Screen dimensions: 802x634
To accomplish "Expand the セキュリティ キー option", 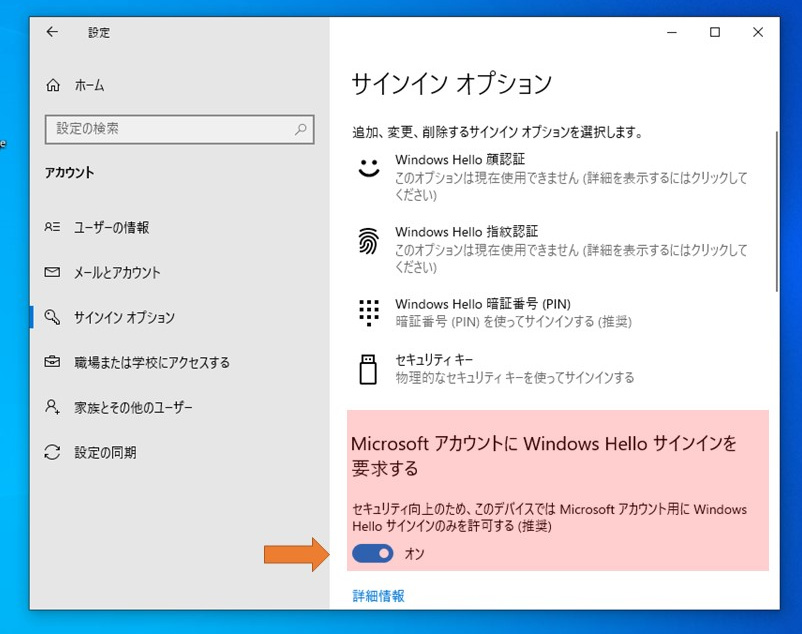I will 434,360.
